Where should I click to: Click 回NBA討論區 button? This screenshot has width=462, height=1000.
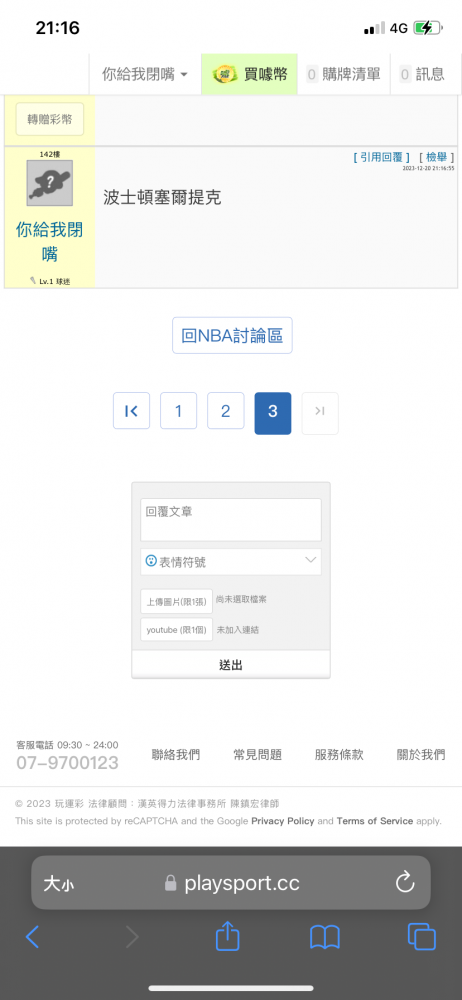[232, 335]
